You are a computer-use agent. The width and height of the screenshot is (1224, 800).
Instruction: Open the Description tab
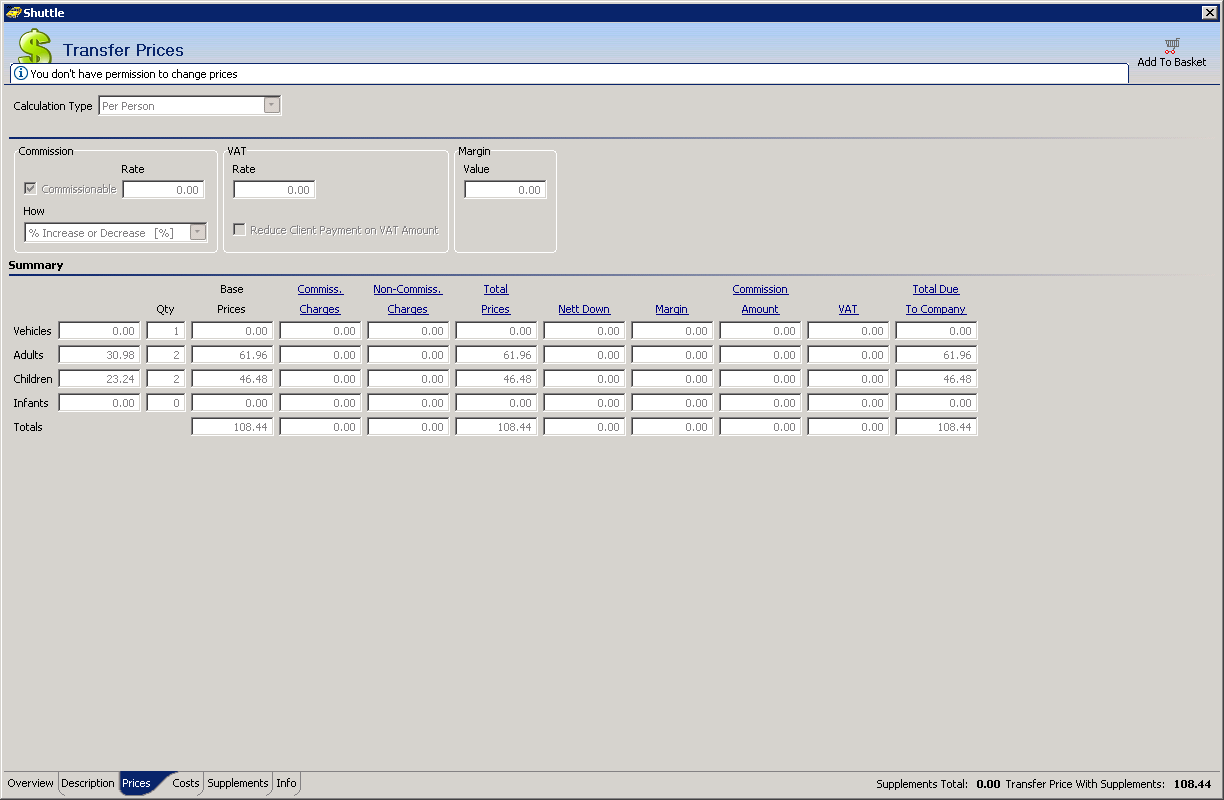pos(88,783)
